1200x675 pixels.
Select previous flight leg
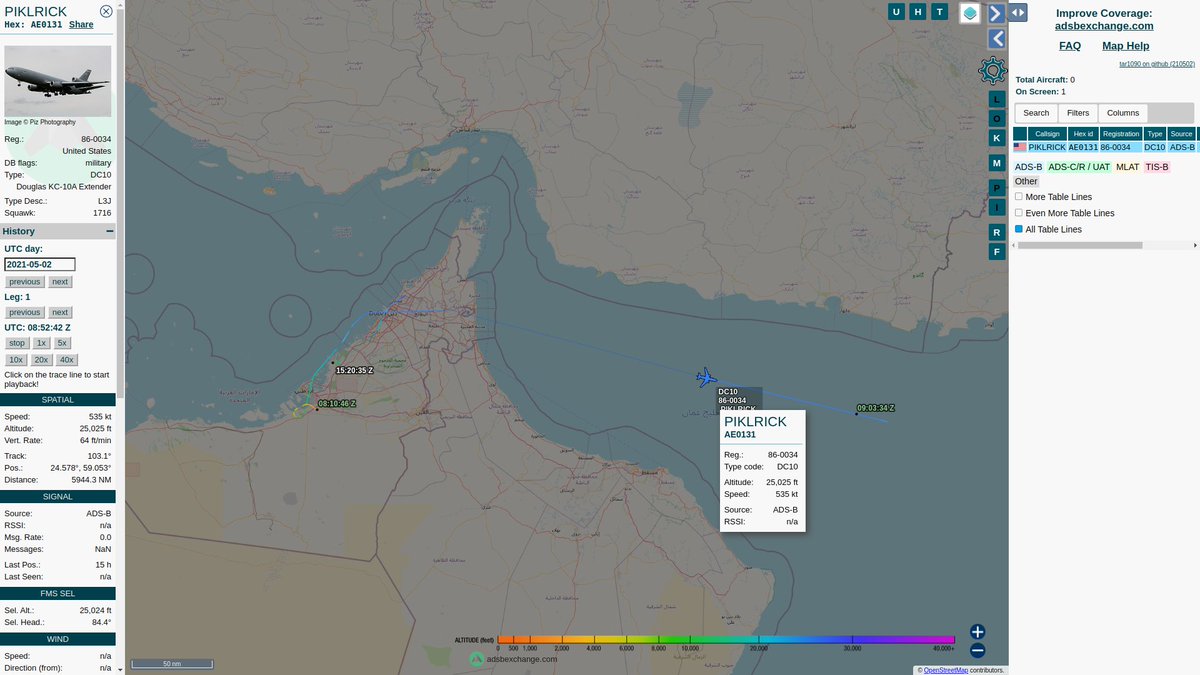click(x=25, y=312)
